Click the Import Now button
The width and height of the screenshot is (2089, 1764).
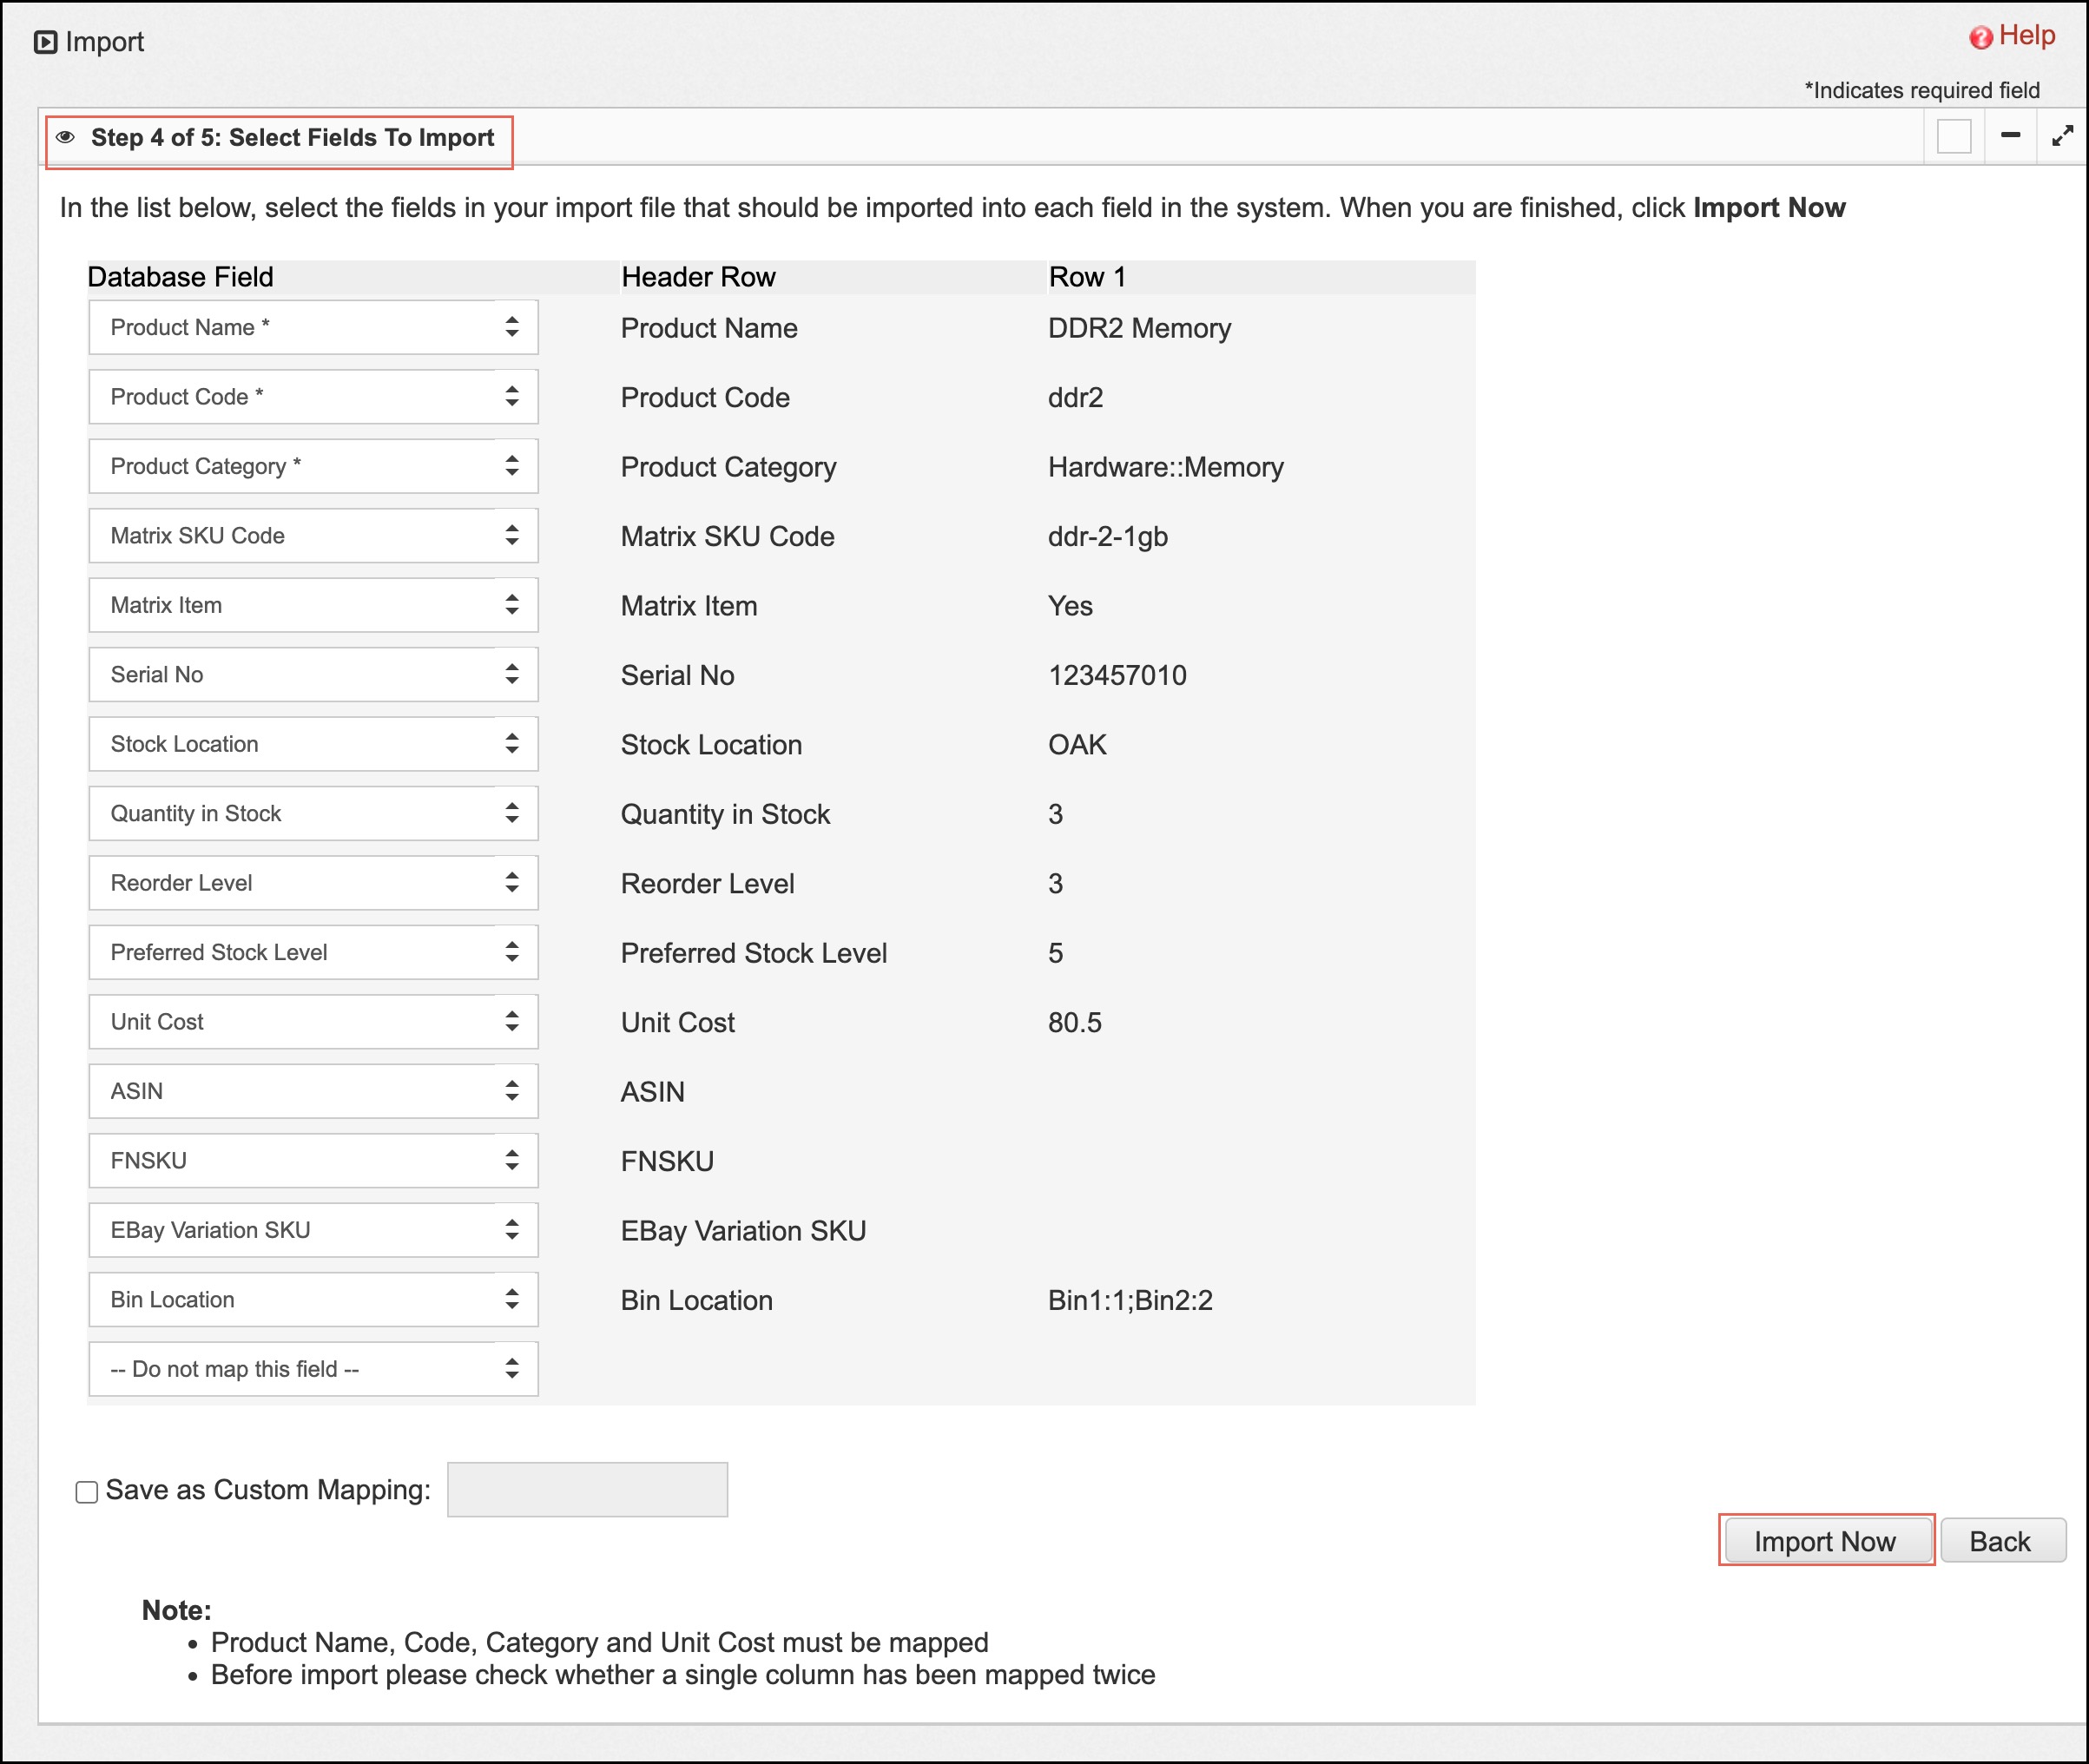point(1825,1541)
